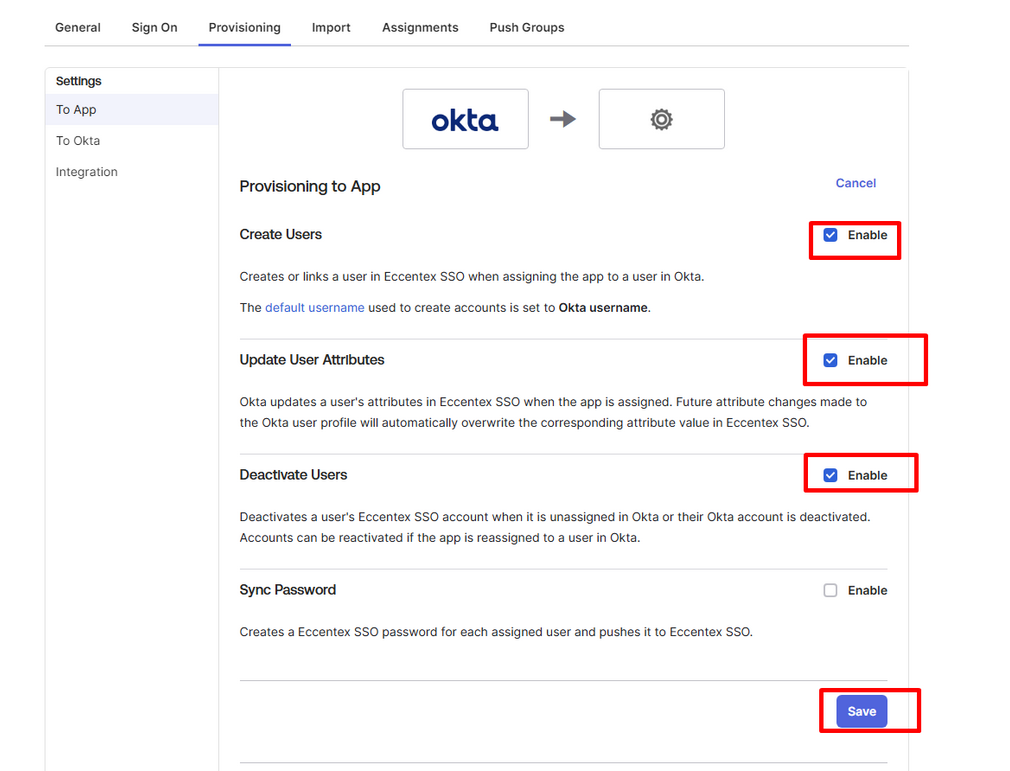
Task: Click the Okta logo box
Action: click(x=466, y=119)
